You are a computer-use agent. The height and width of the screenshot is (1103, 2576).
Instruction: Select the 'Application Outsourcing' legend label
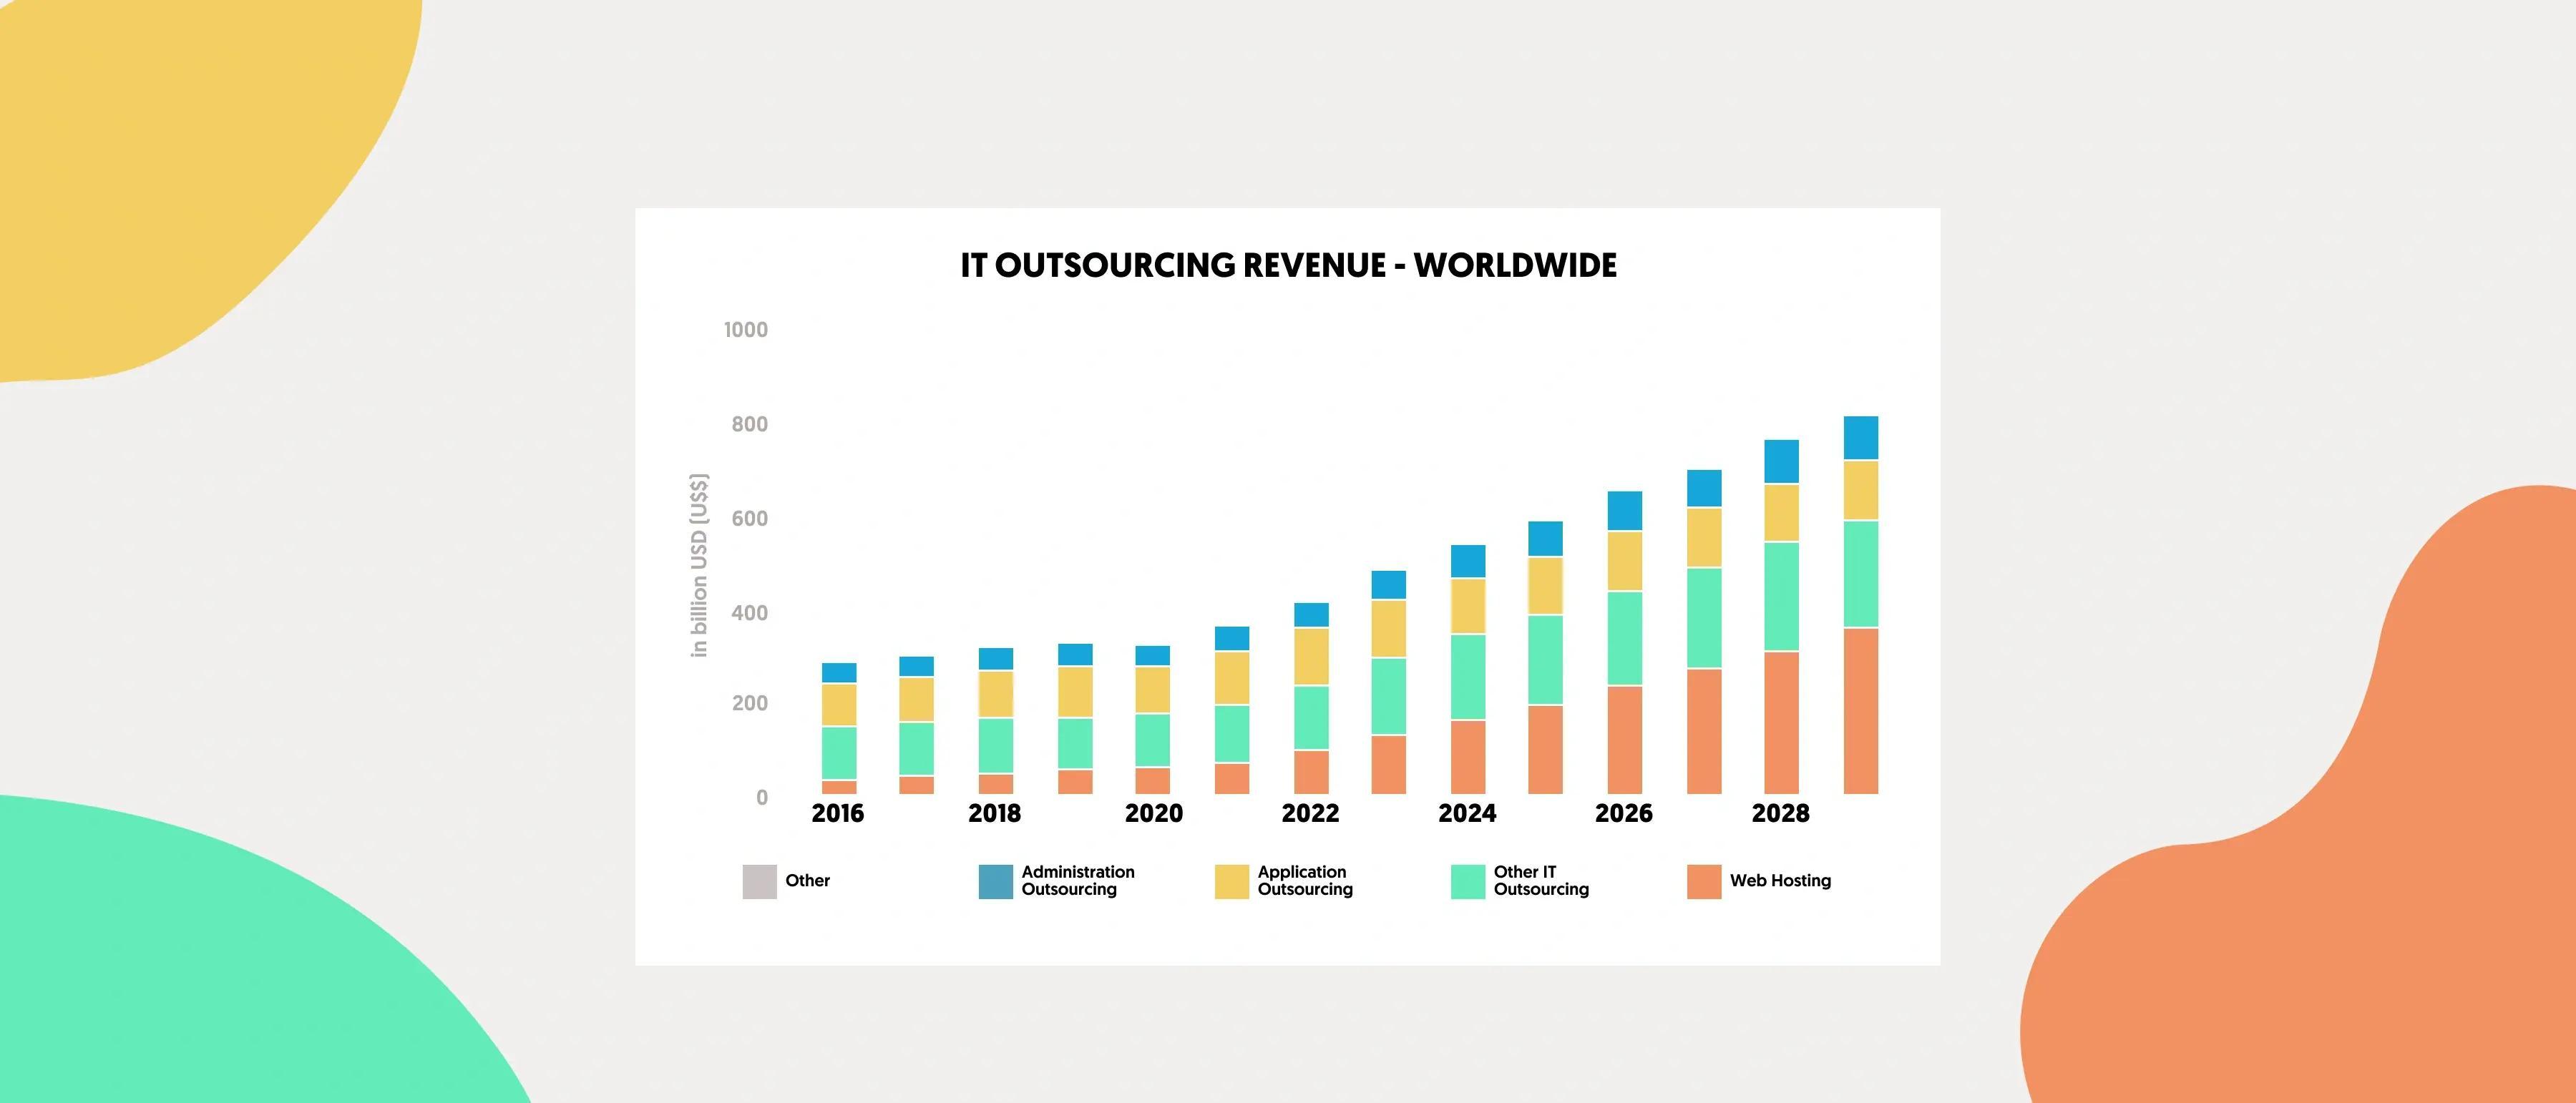point(1305,880)
